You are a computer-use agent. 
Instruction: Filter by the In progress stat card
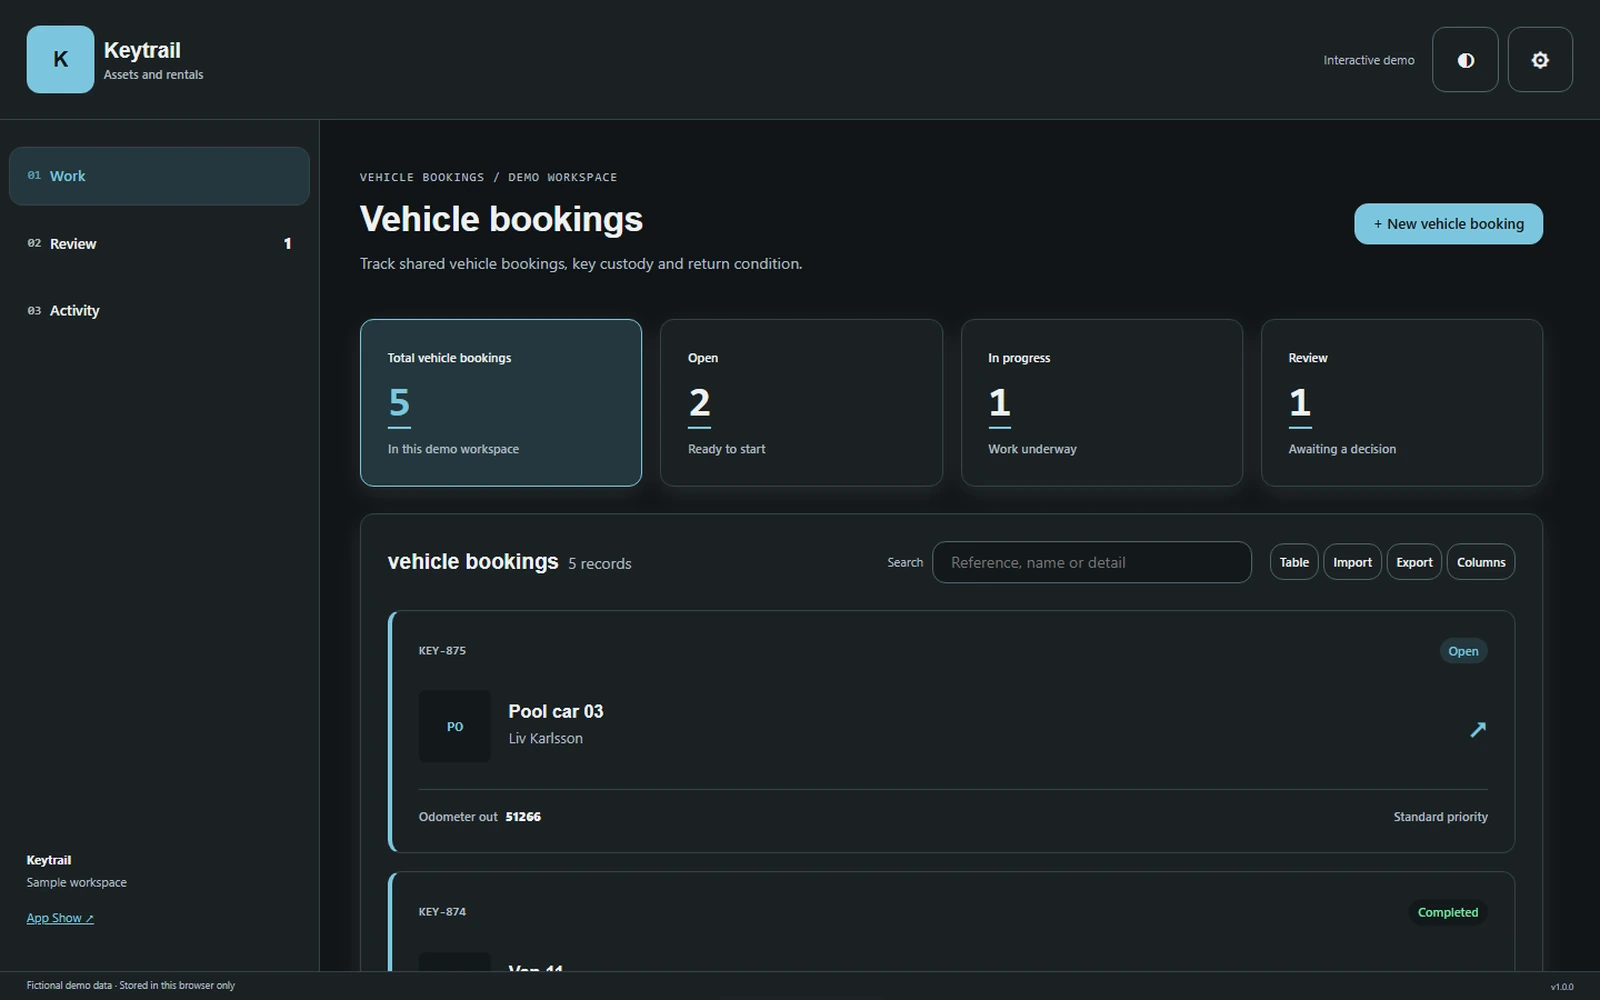1102,403
